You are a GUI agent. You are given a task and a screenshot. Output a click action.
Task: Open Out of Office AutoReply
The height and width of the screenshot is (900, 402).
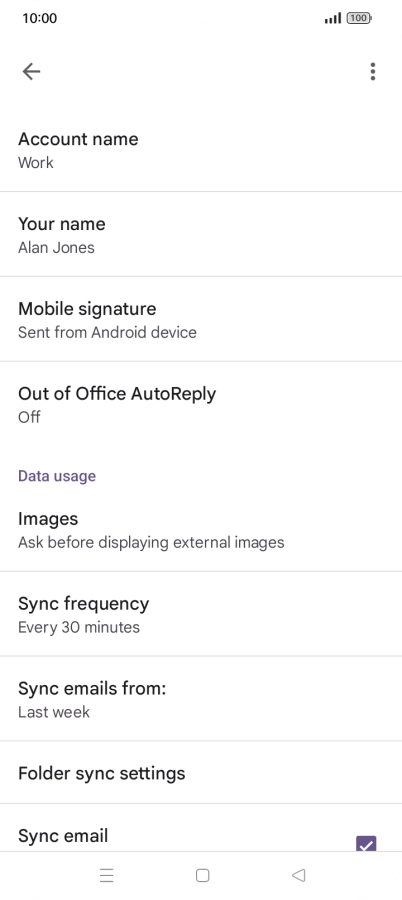[x=201, y=404]
